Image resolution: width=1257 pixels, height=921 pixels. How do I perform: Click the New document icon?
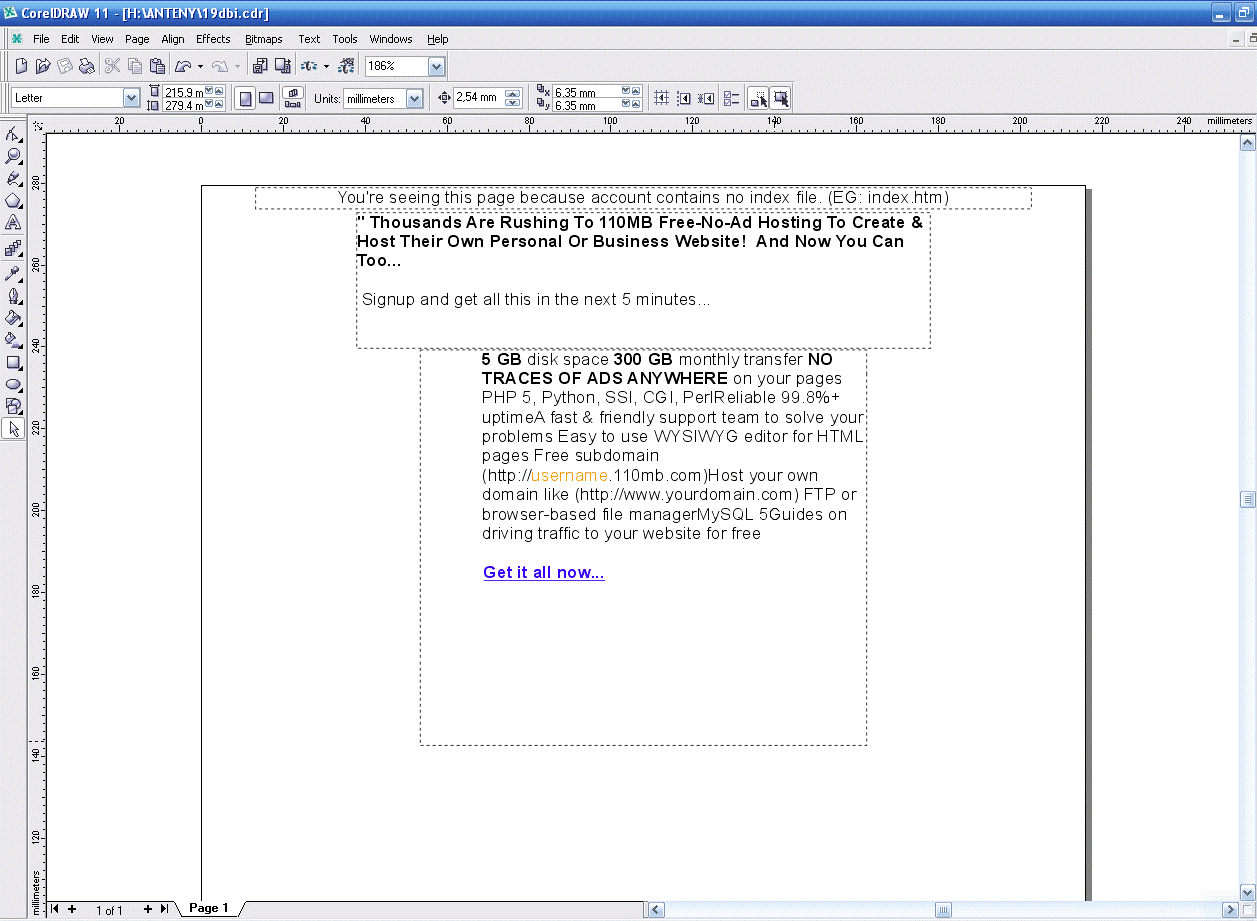[21, 66]
